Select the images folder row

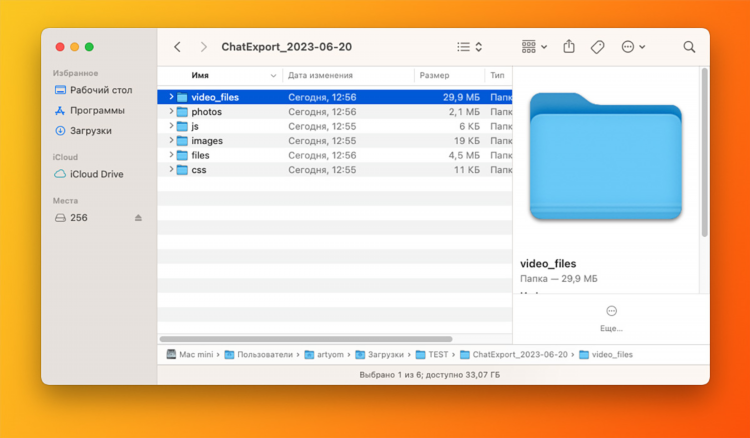pyautogui.click(x=335, y=141)
